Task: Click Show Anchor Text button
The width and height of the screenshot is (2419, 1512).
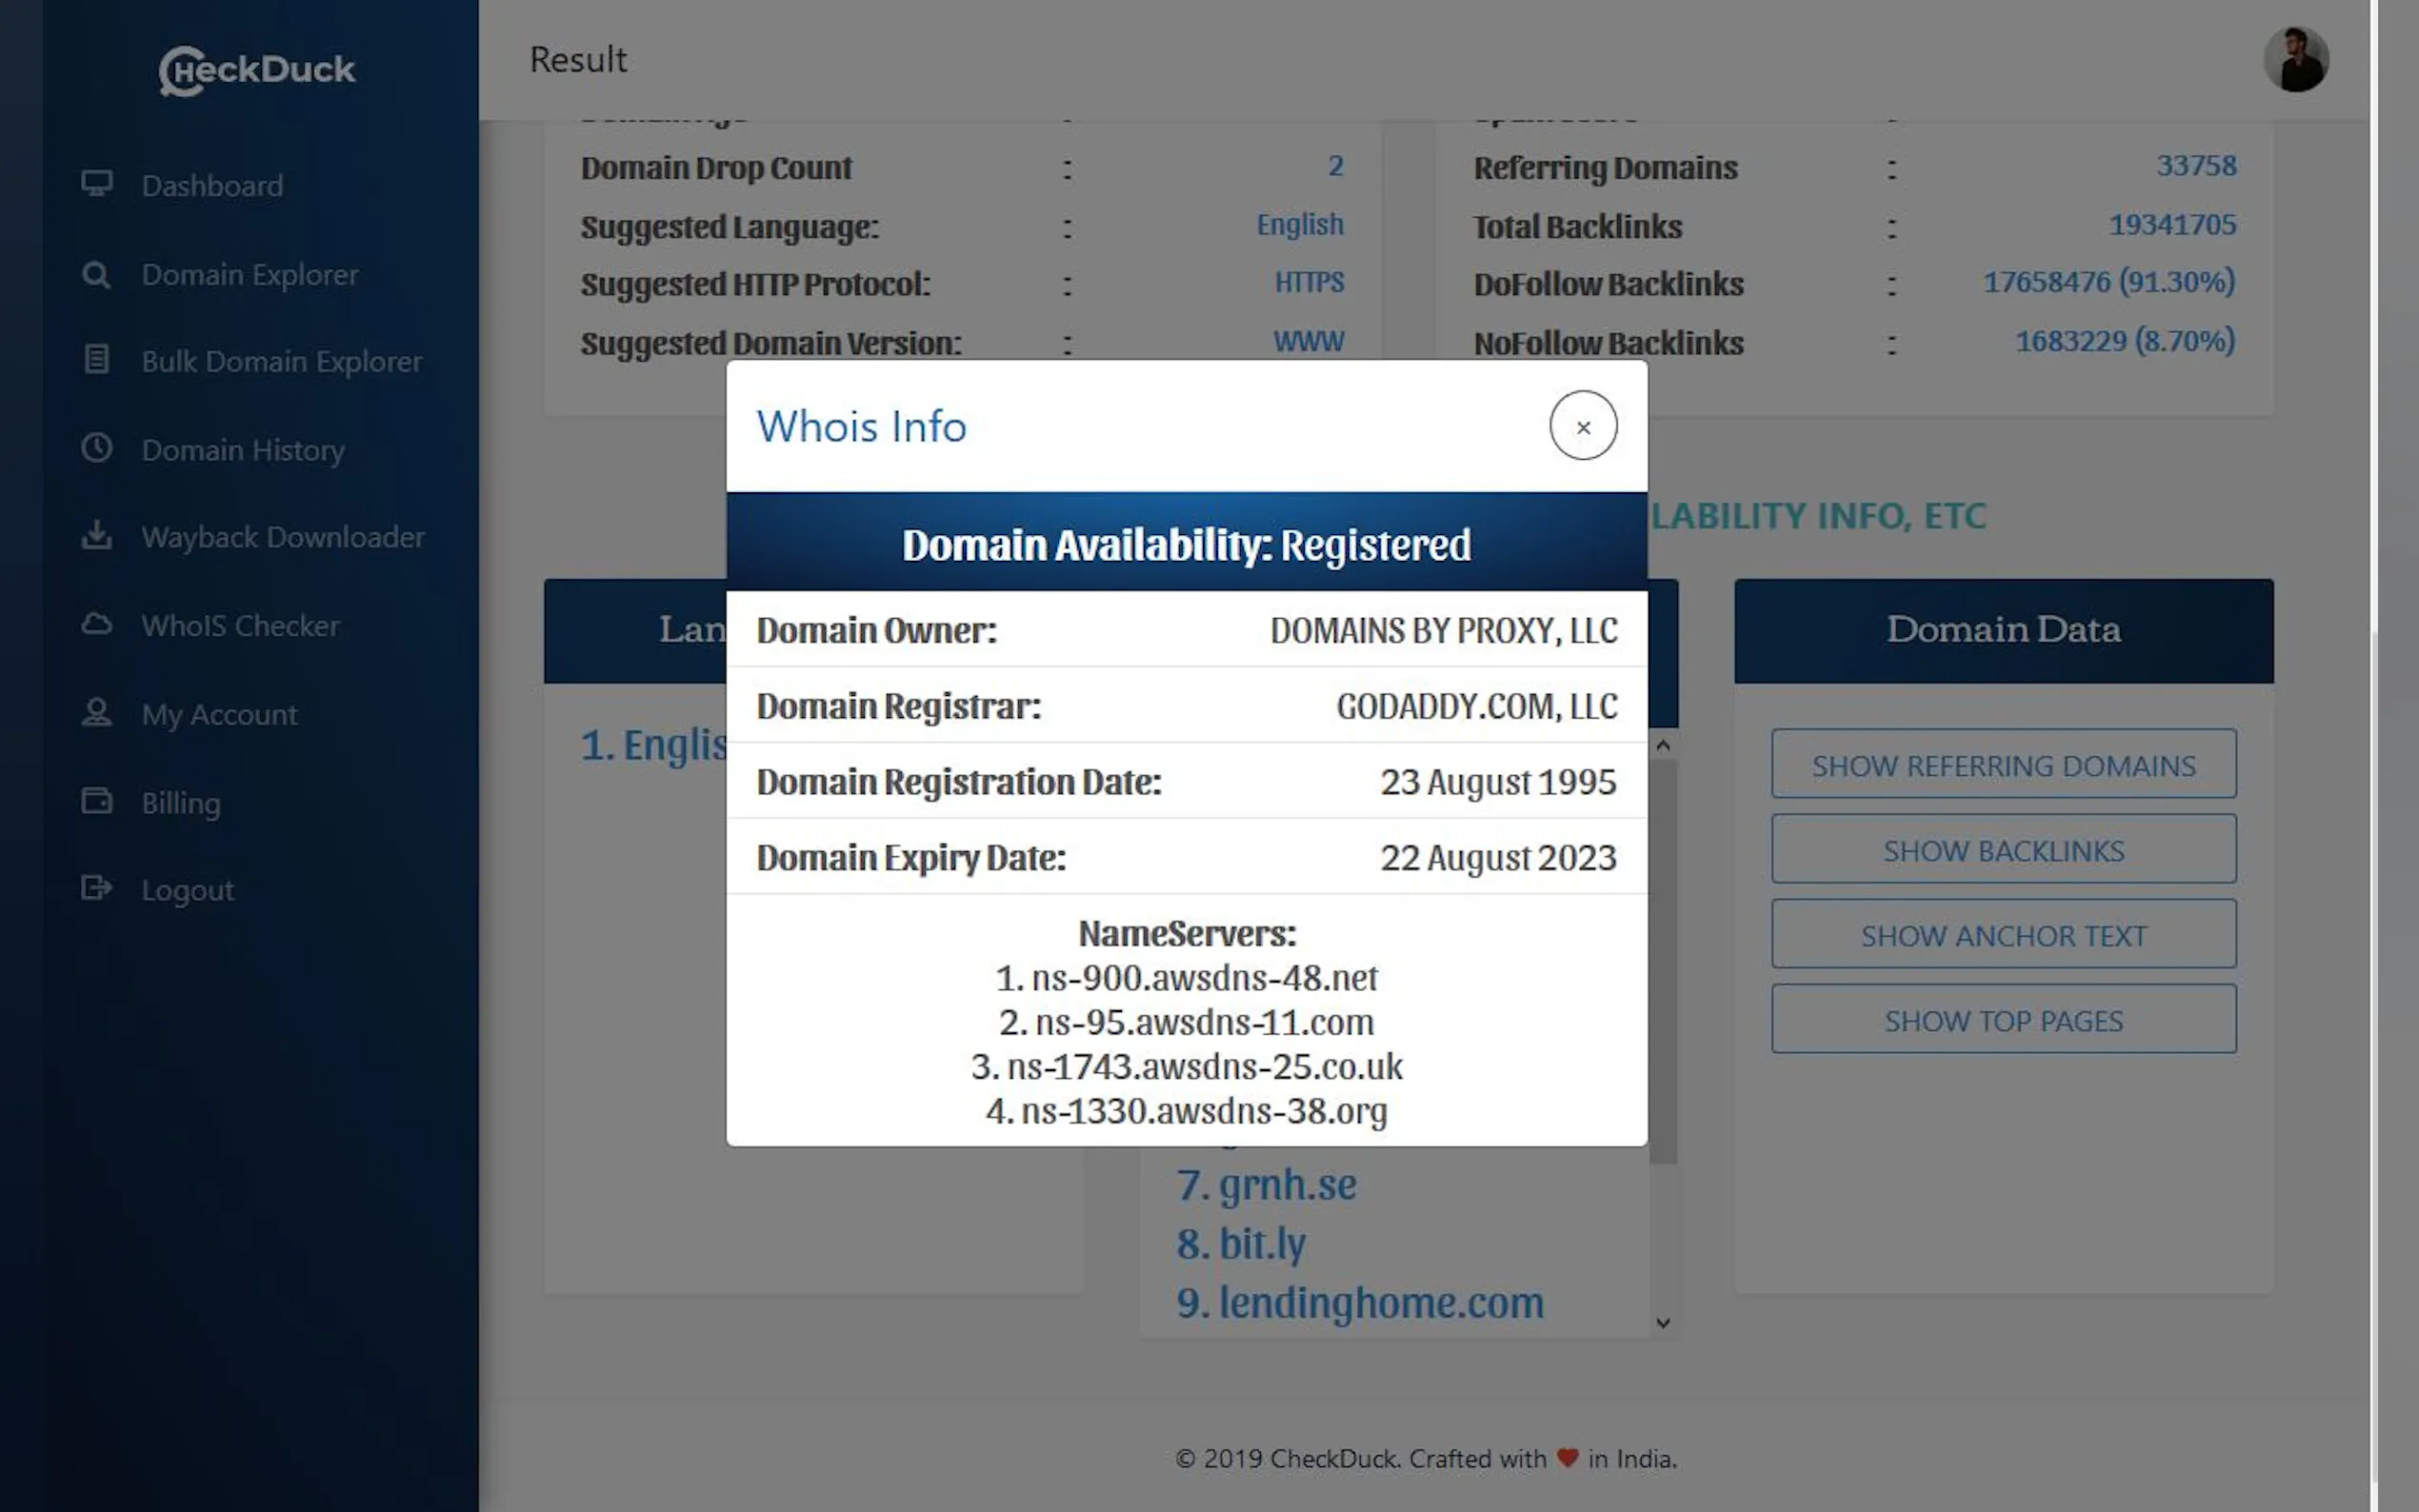Action: [x=2003, y=934]
